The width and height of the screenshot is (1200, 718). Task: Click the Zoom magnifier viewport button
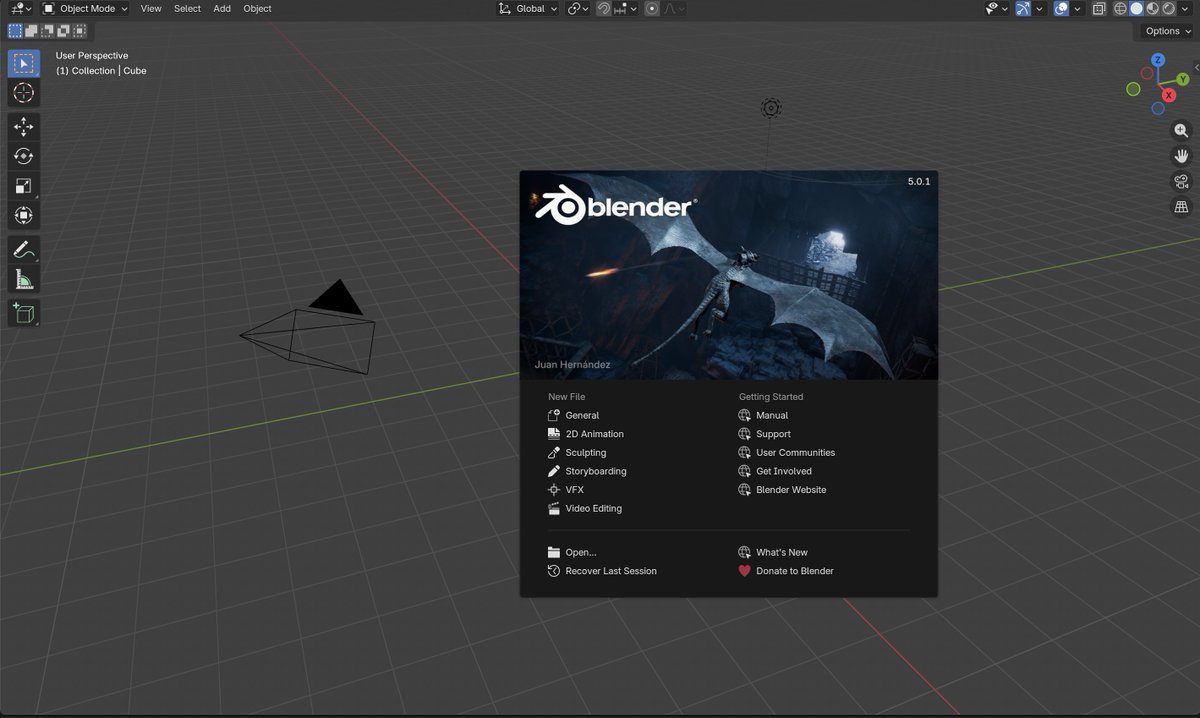[x=1181, y=131]
